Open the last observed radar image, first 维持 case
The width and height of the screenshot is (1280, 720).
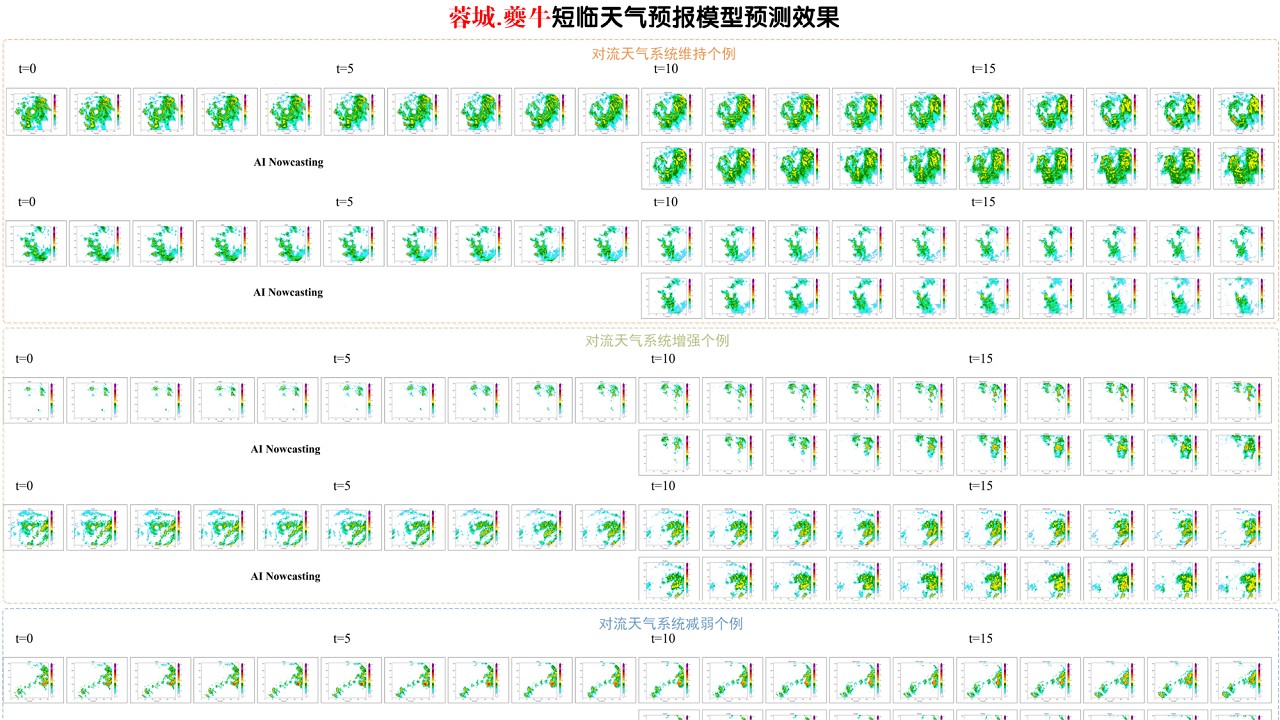(1243, 112)
